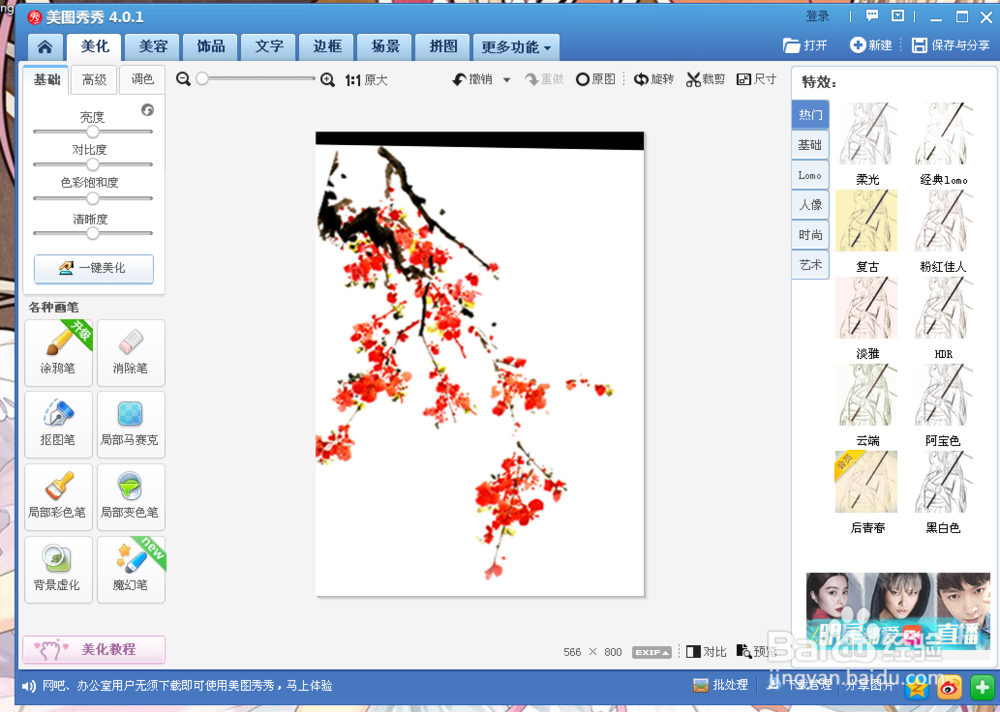Viewport: 1000px width, 712px height.
Task: Click the EXIF info badge
Action: 652,652
